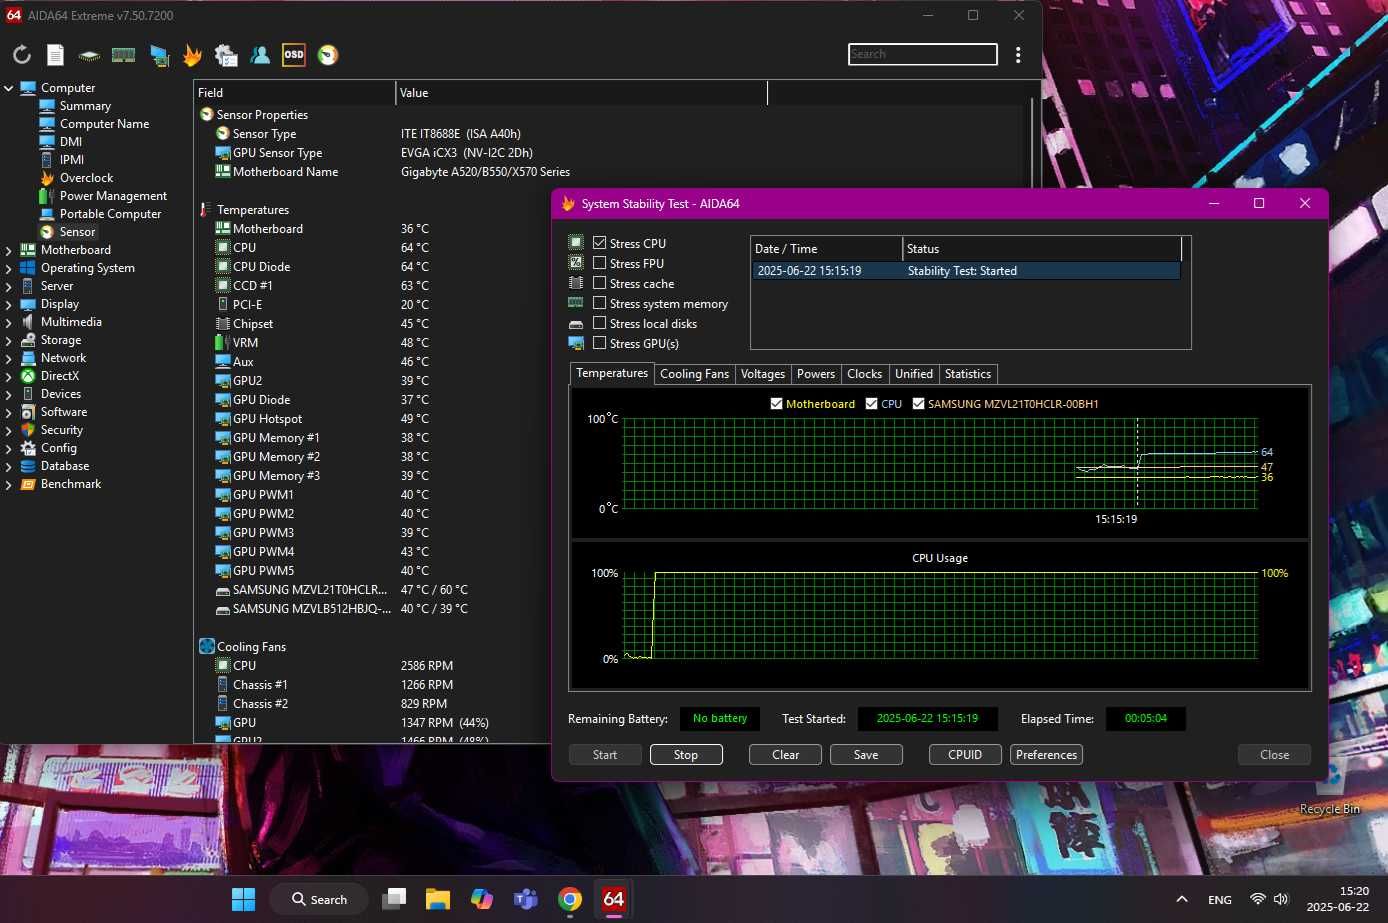Screen dimensions: 1388x923
Task: Toggle Motherboard graph legend checkbox
Action: pyautogui.click(x=776, y=404)
